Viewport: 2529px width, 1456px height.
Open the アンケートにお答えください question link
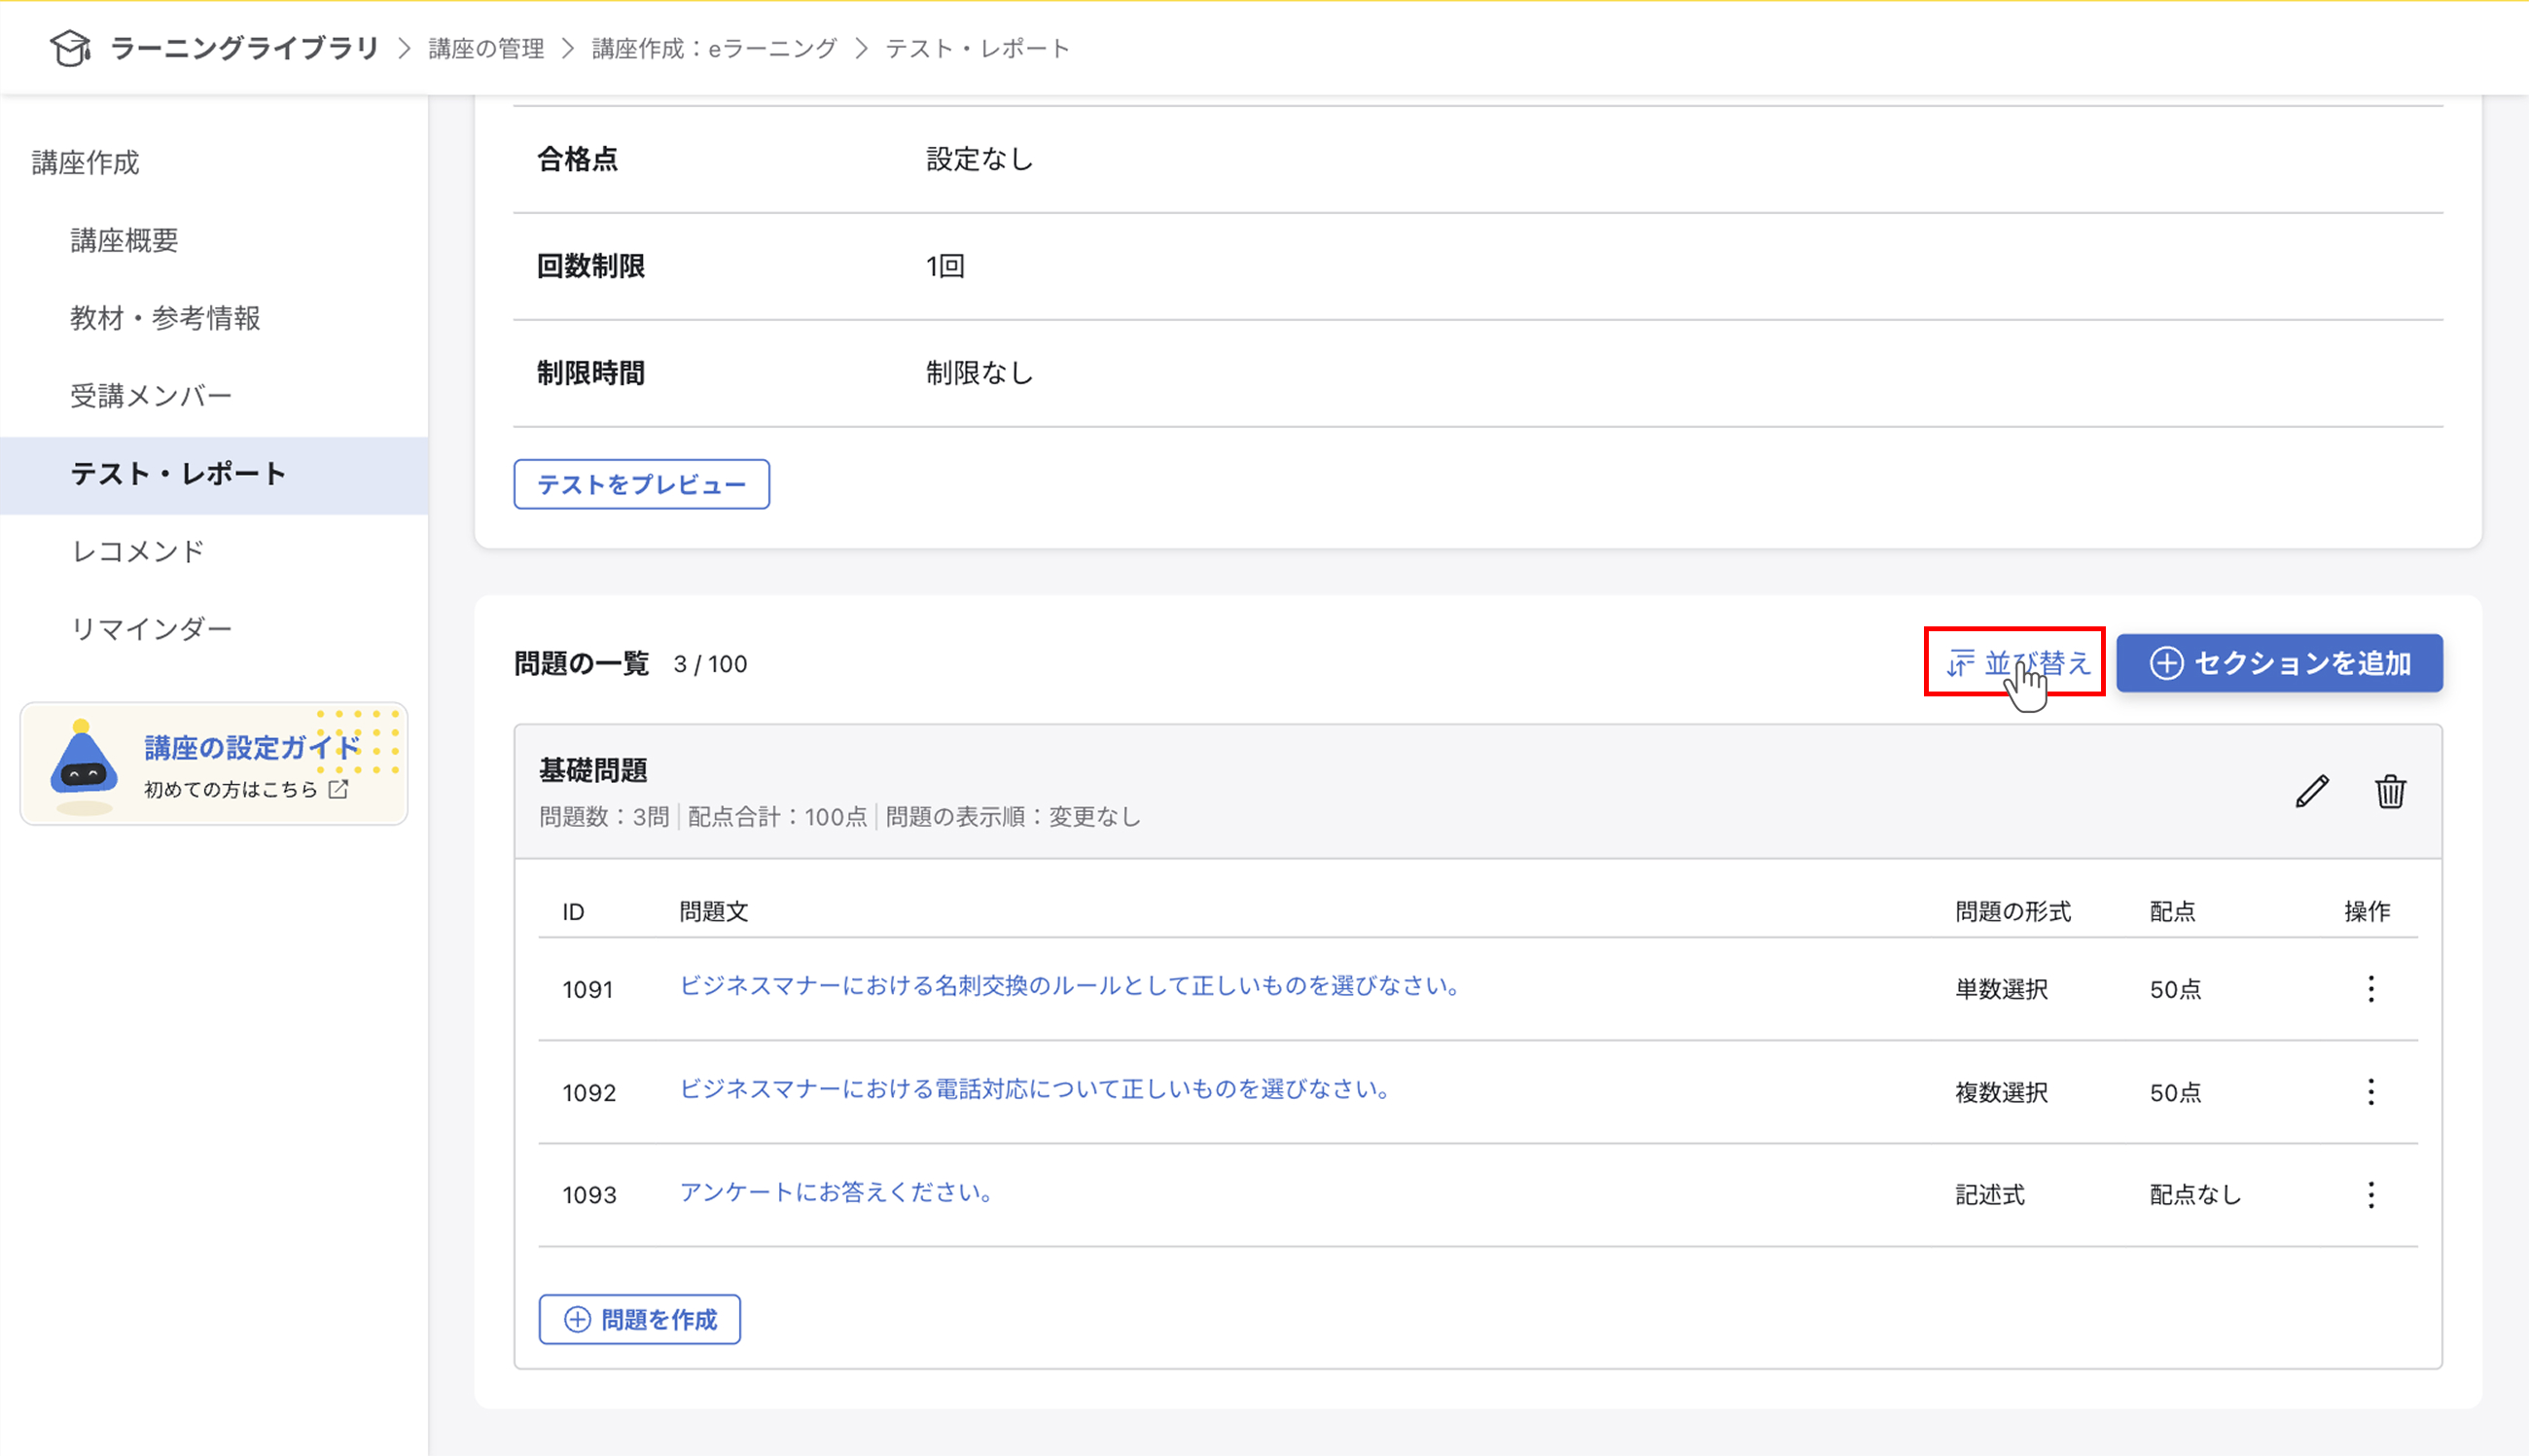pos(837,1192)
